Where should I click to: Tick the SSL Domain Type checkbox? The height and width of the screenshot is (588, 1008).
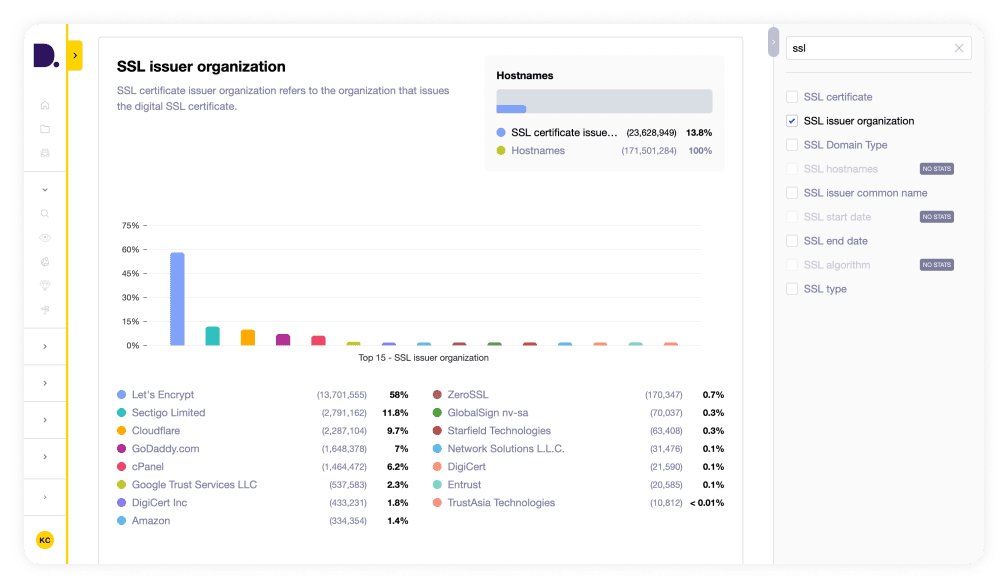point(792,145)
